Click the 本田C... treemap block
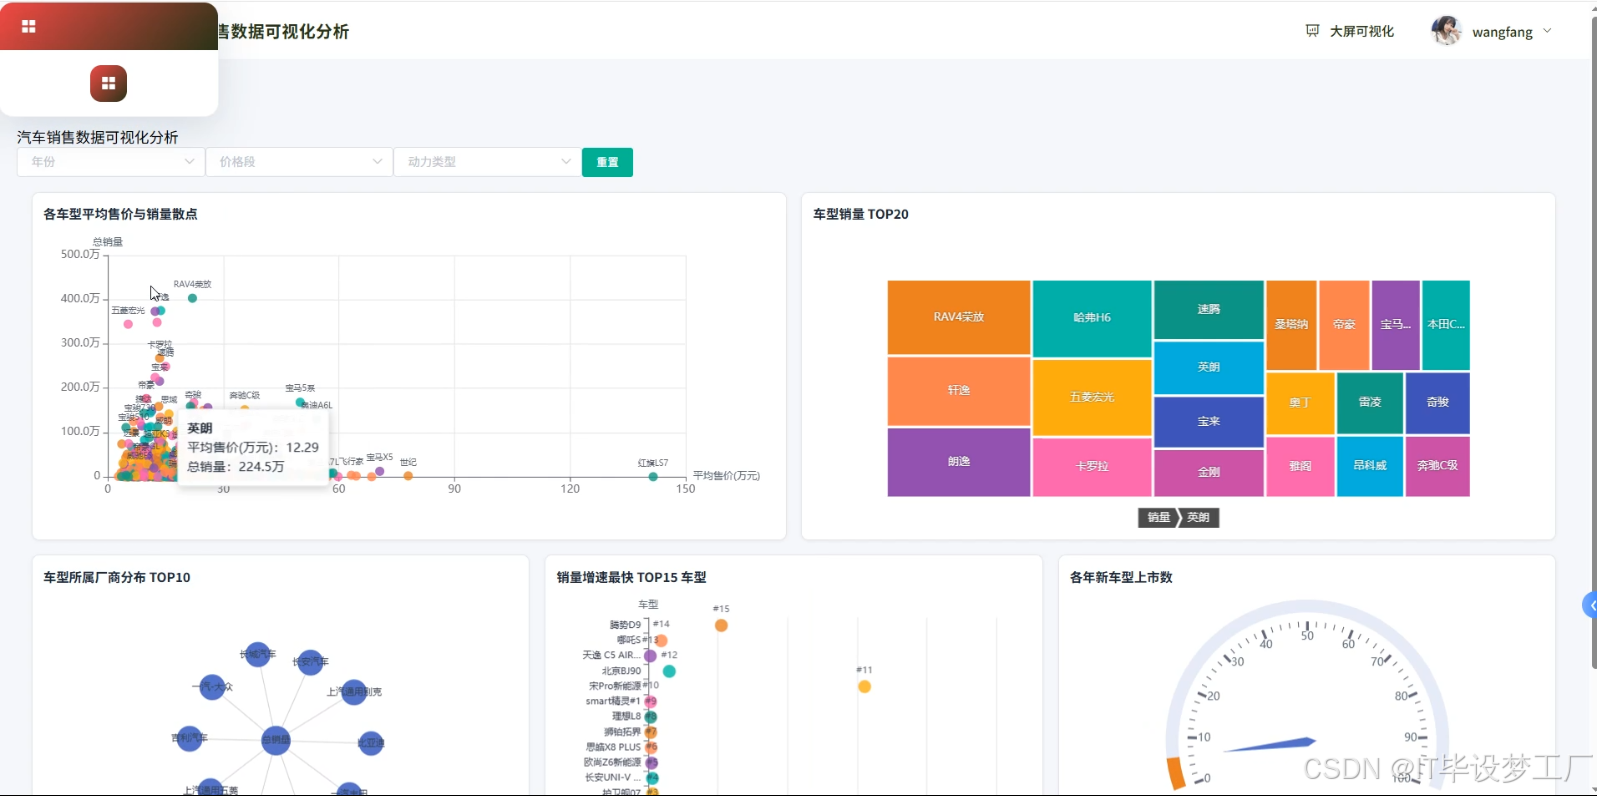The height and width of the screenshot is (796, 1597). [x=1446, y=325]
